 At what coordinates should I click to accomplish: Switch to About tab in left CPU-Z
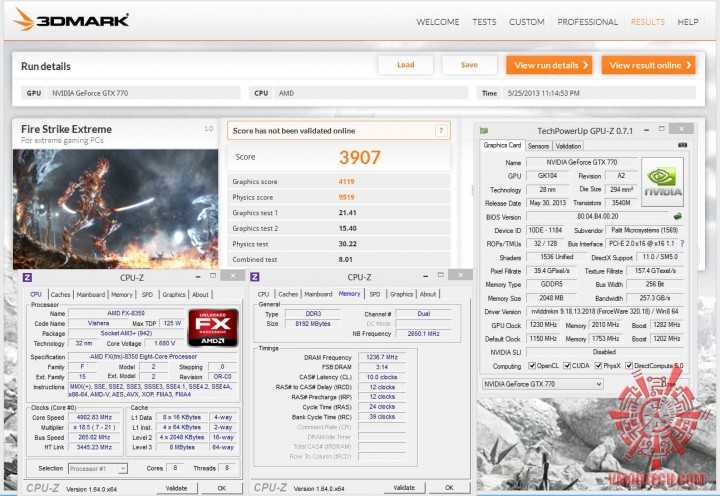(x=200, y=294)
